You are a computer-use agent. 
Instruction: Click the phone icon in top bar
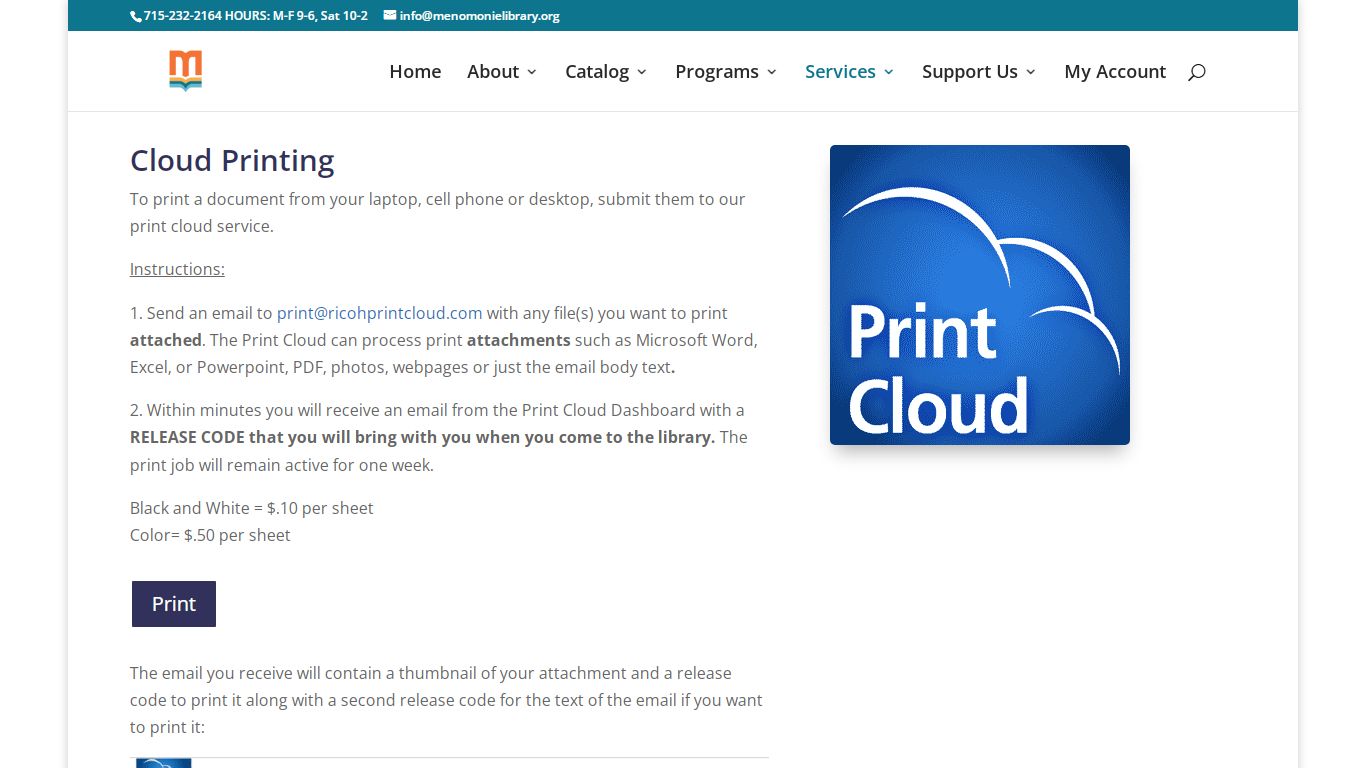tap(135, 16)
